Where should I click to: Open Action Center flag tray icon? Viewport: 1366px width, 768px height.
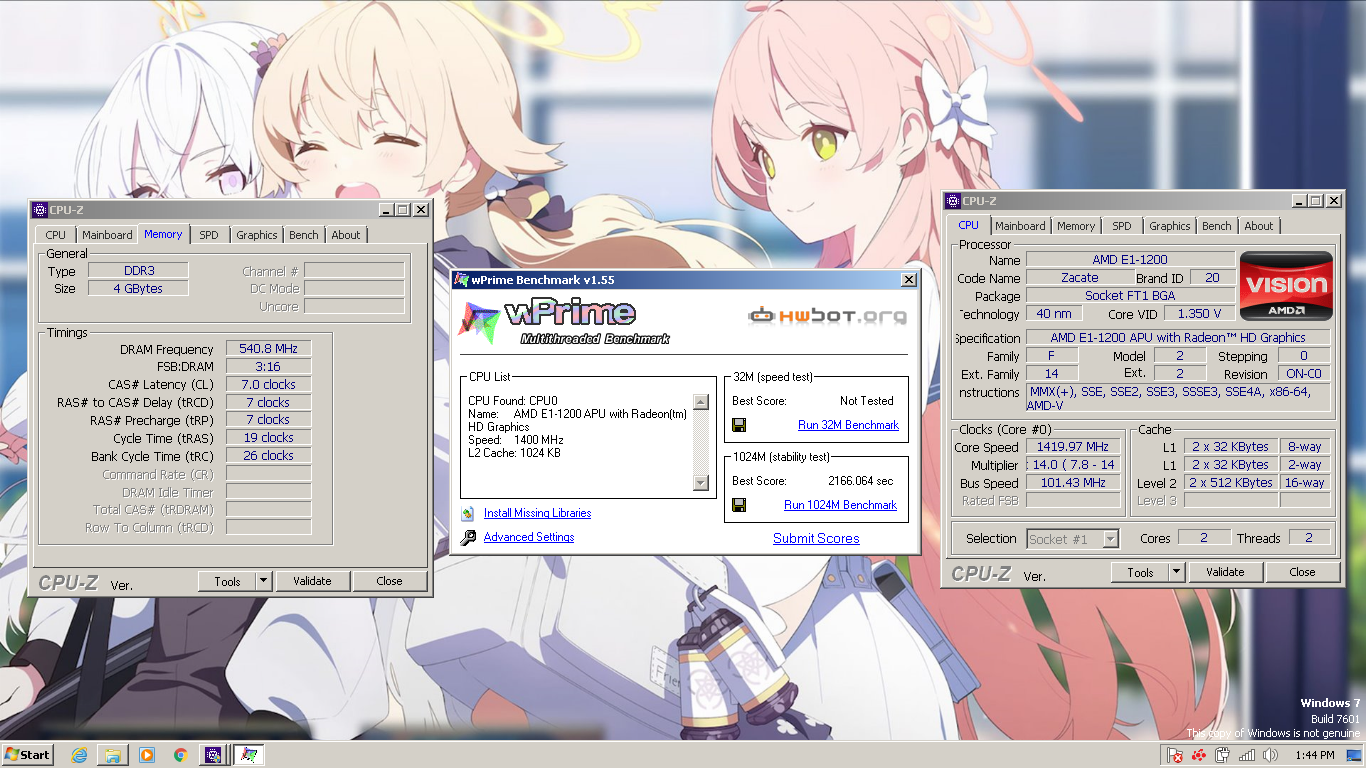coord(1176,755)
